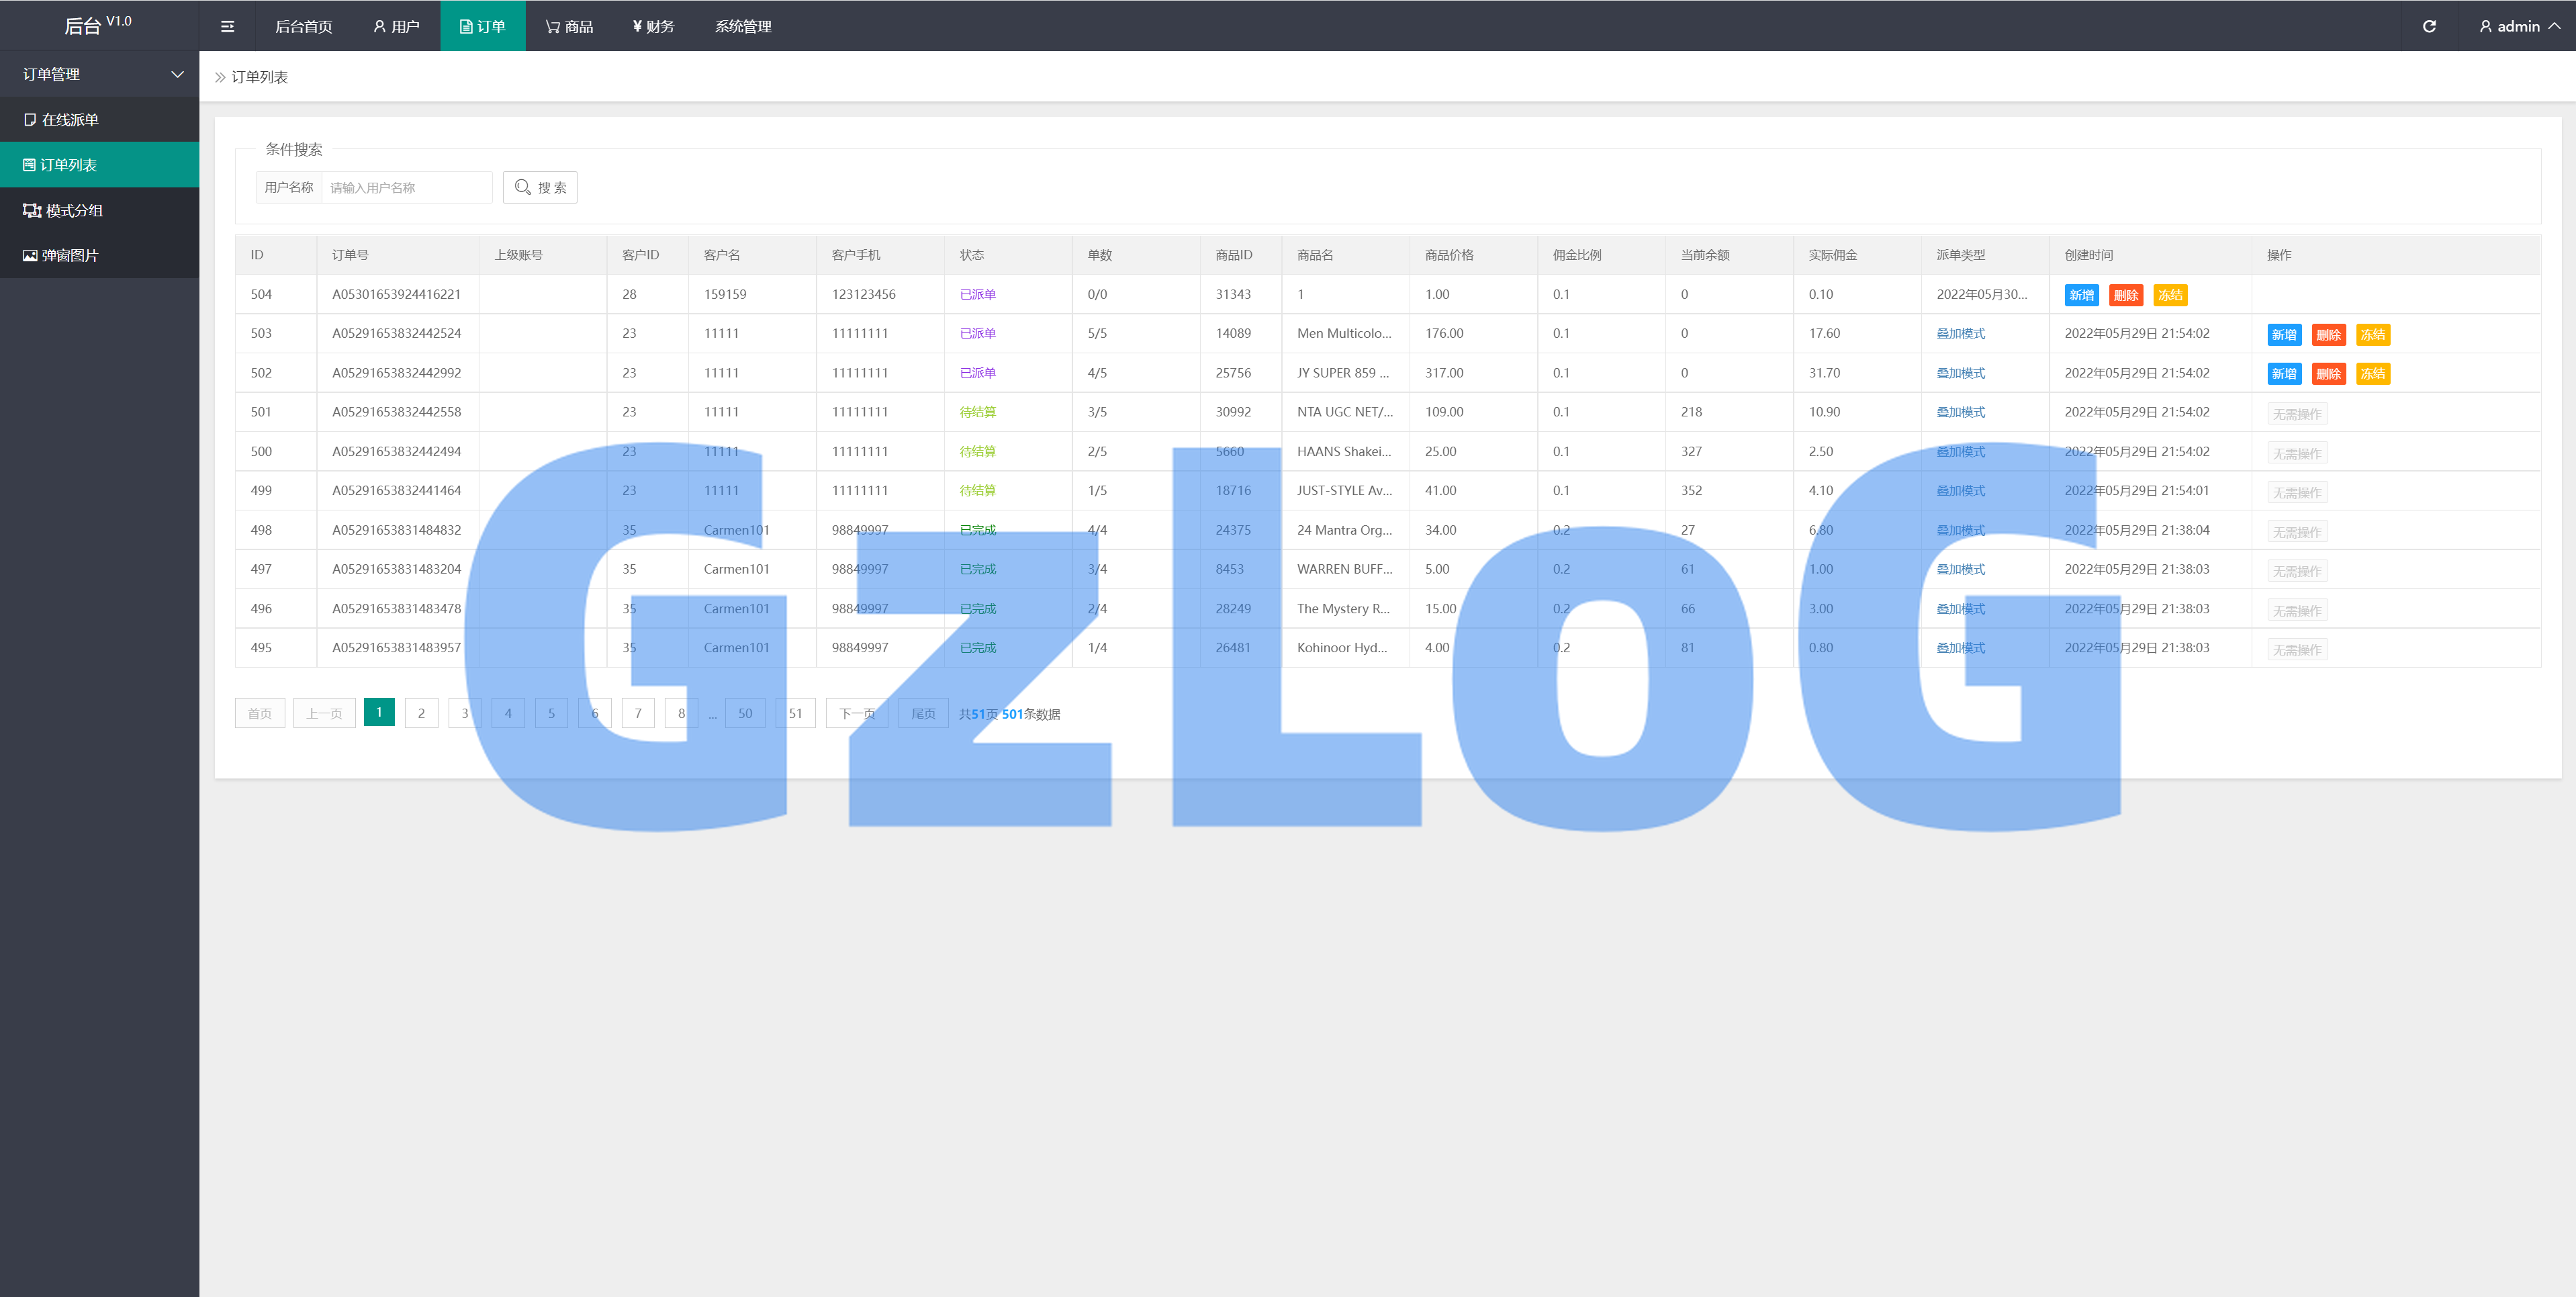Open the 商品 cart menu
The image size is (2576, 1297).
(x=570, y=26)
